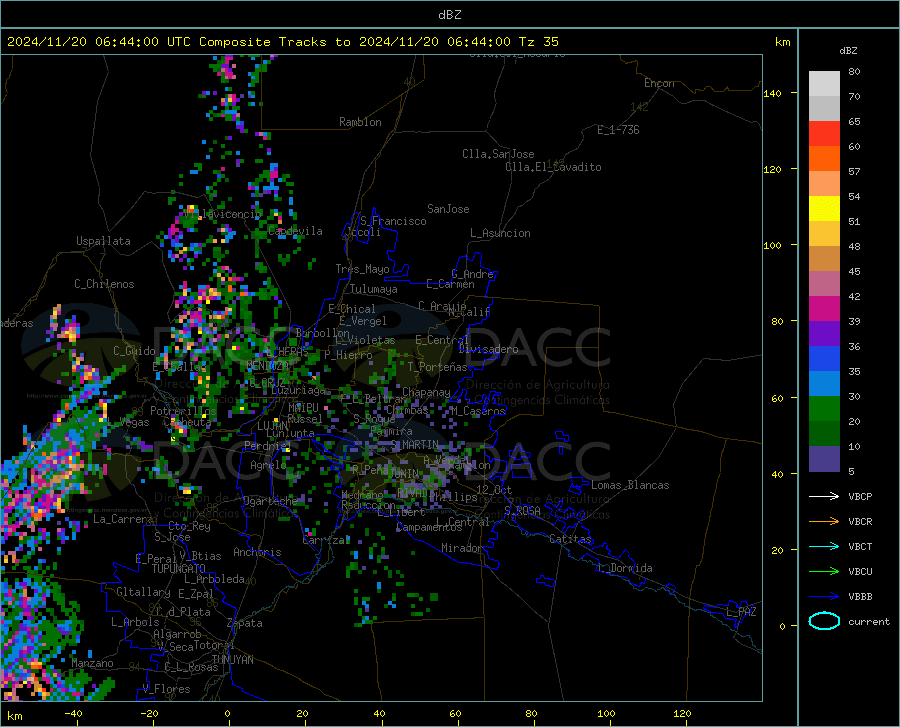Click the Lomas_Blancas place label
The height and width of the screenshot is (727, 900).
click(x=630, y=485)
